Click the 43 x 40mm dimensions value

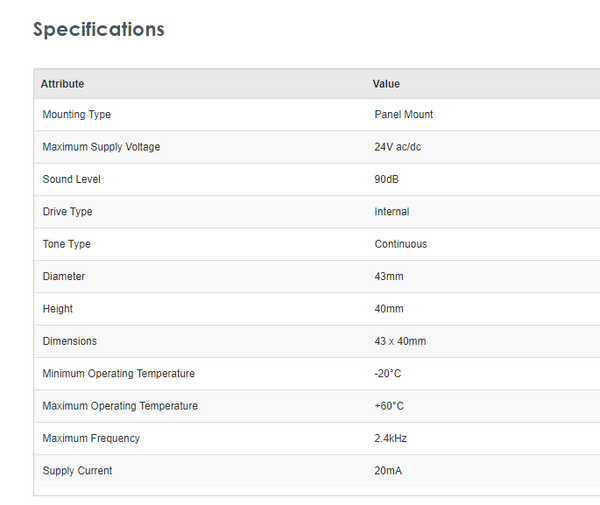(400, 341)
